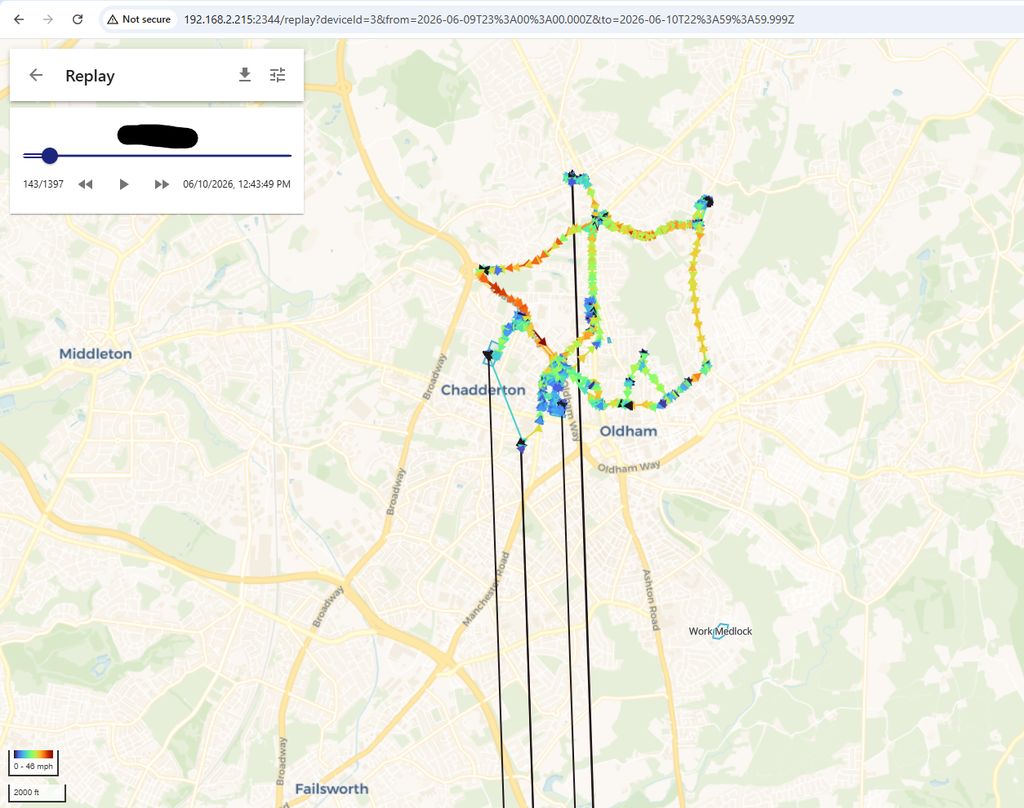The width and height of the screenshot is (1024, 808).
Task: Open the replay filter settings icon
Action: [278, 75]
